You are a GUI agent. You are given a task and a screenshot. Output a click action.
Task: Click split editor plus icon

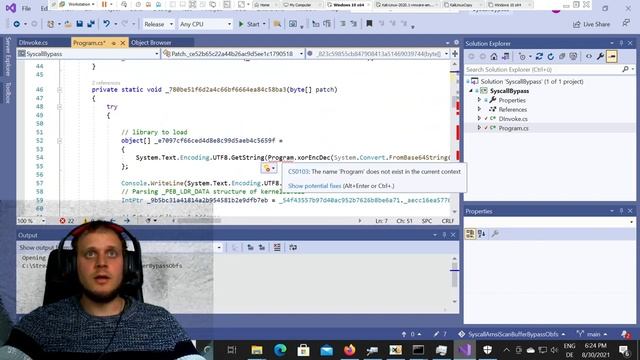[455, 53]
